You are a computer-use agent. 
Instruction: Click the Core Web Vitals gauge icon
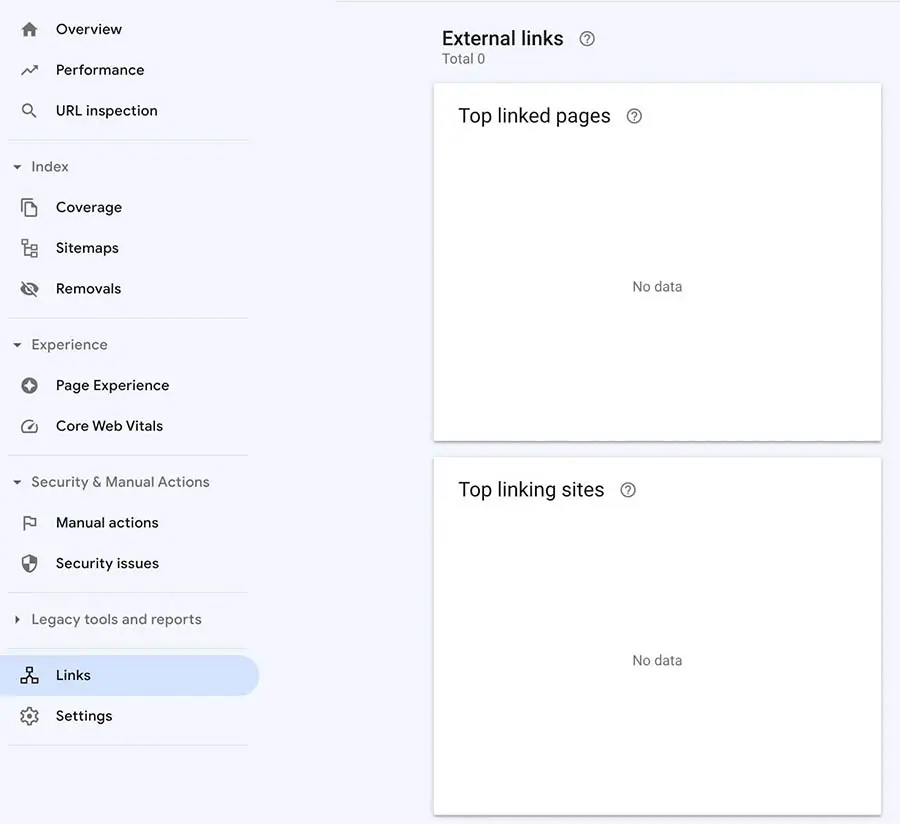[29, 426]
